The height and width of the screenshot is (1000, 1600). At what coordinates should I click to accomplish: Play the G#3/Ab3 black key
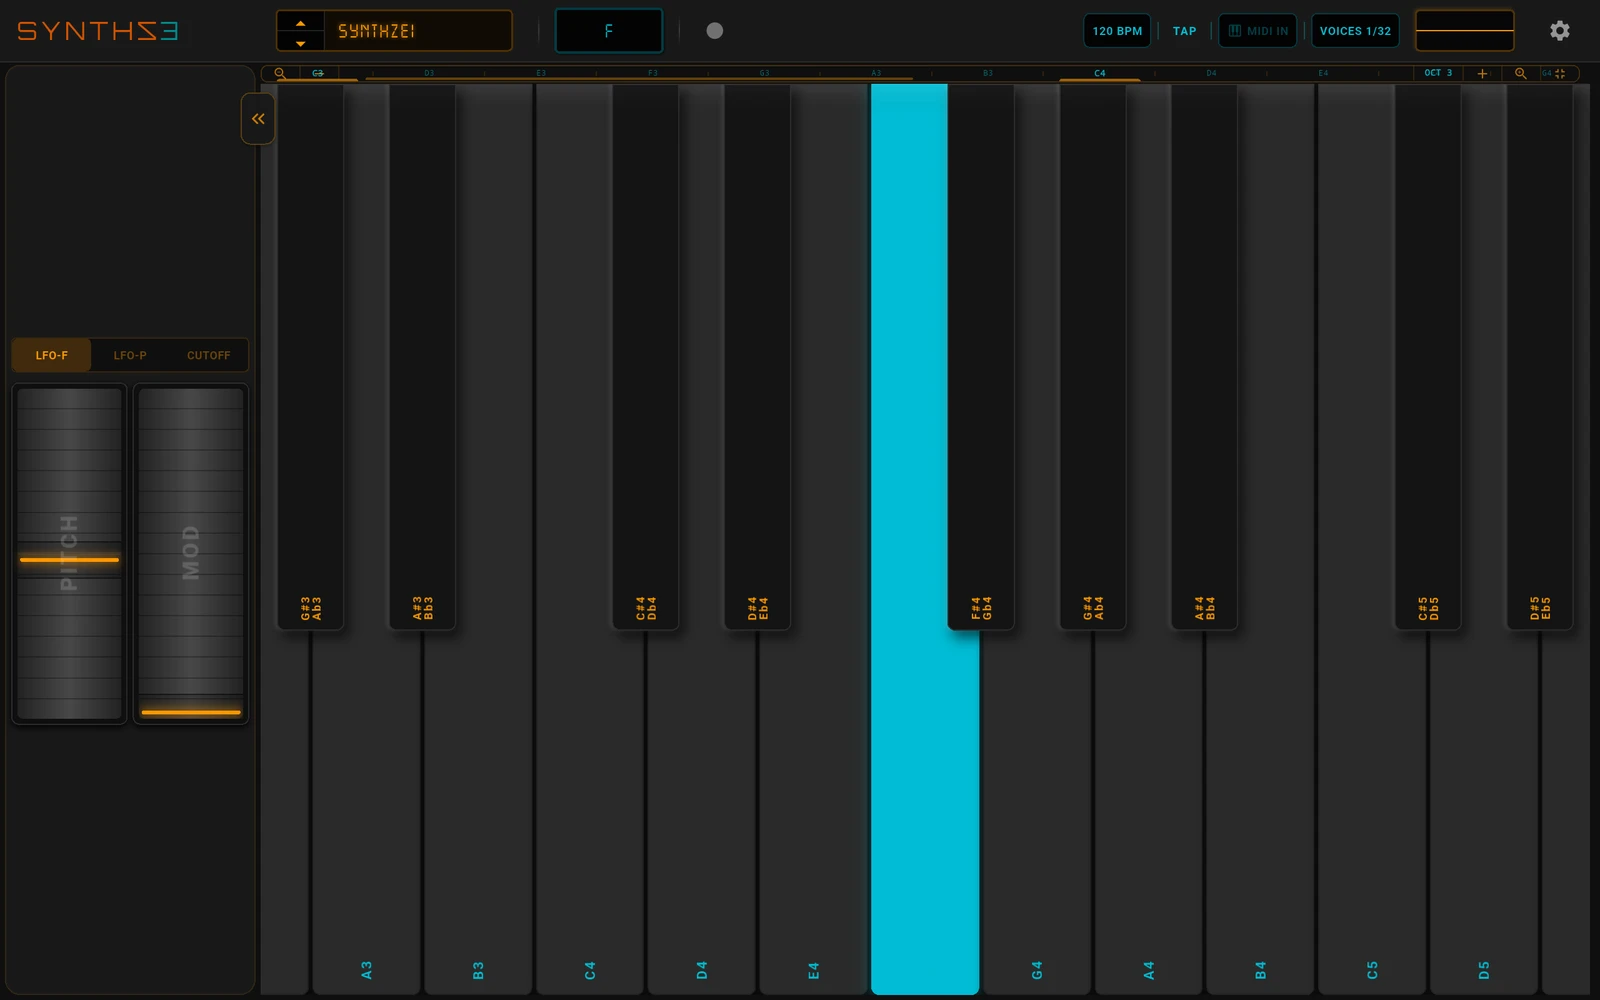point(311,357)
